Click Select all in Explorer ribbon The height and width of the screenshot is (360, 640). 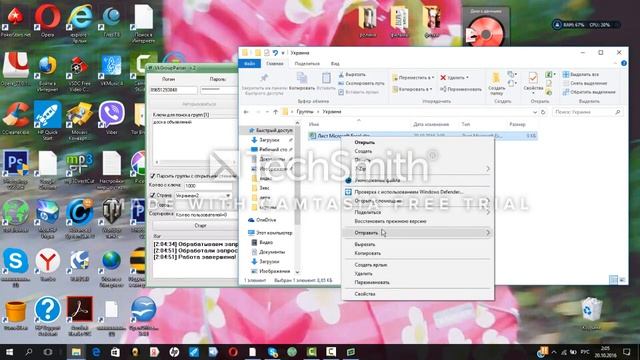point(580,74)
